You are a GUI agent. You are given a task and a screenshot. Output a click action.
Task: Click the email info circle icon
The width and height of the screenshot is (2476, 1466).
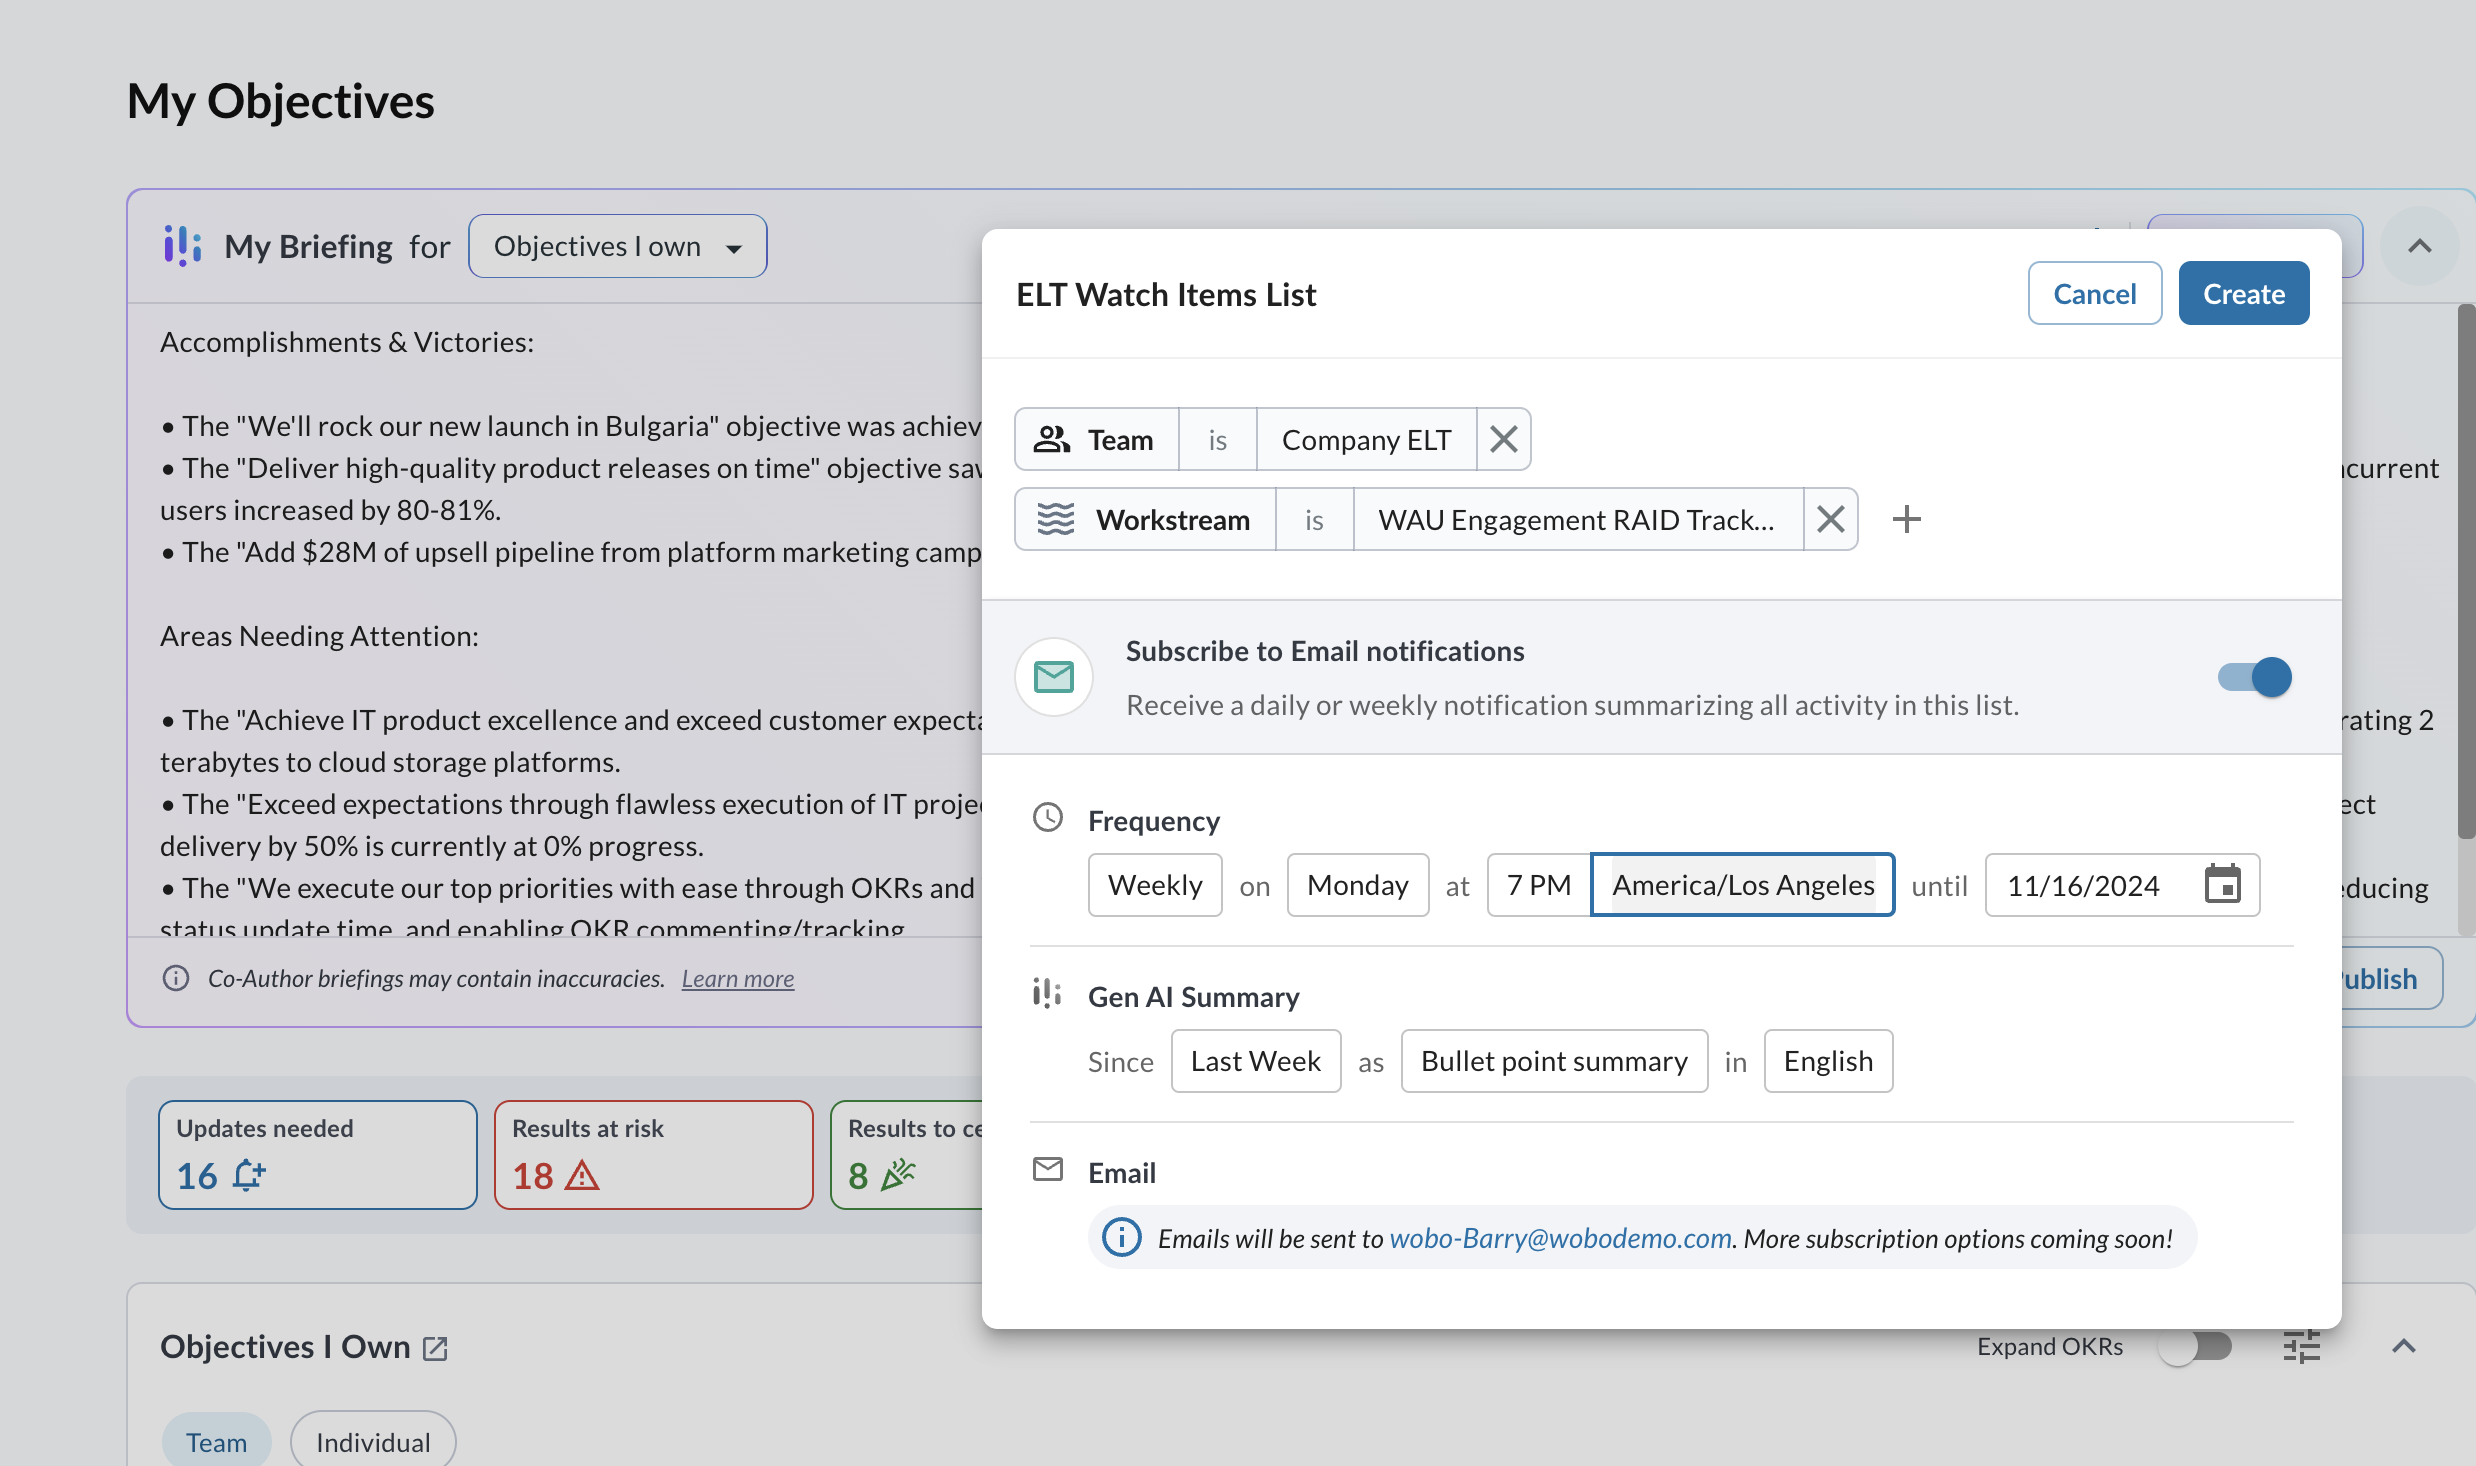click(1121, 1238)
